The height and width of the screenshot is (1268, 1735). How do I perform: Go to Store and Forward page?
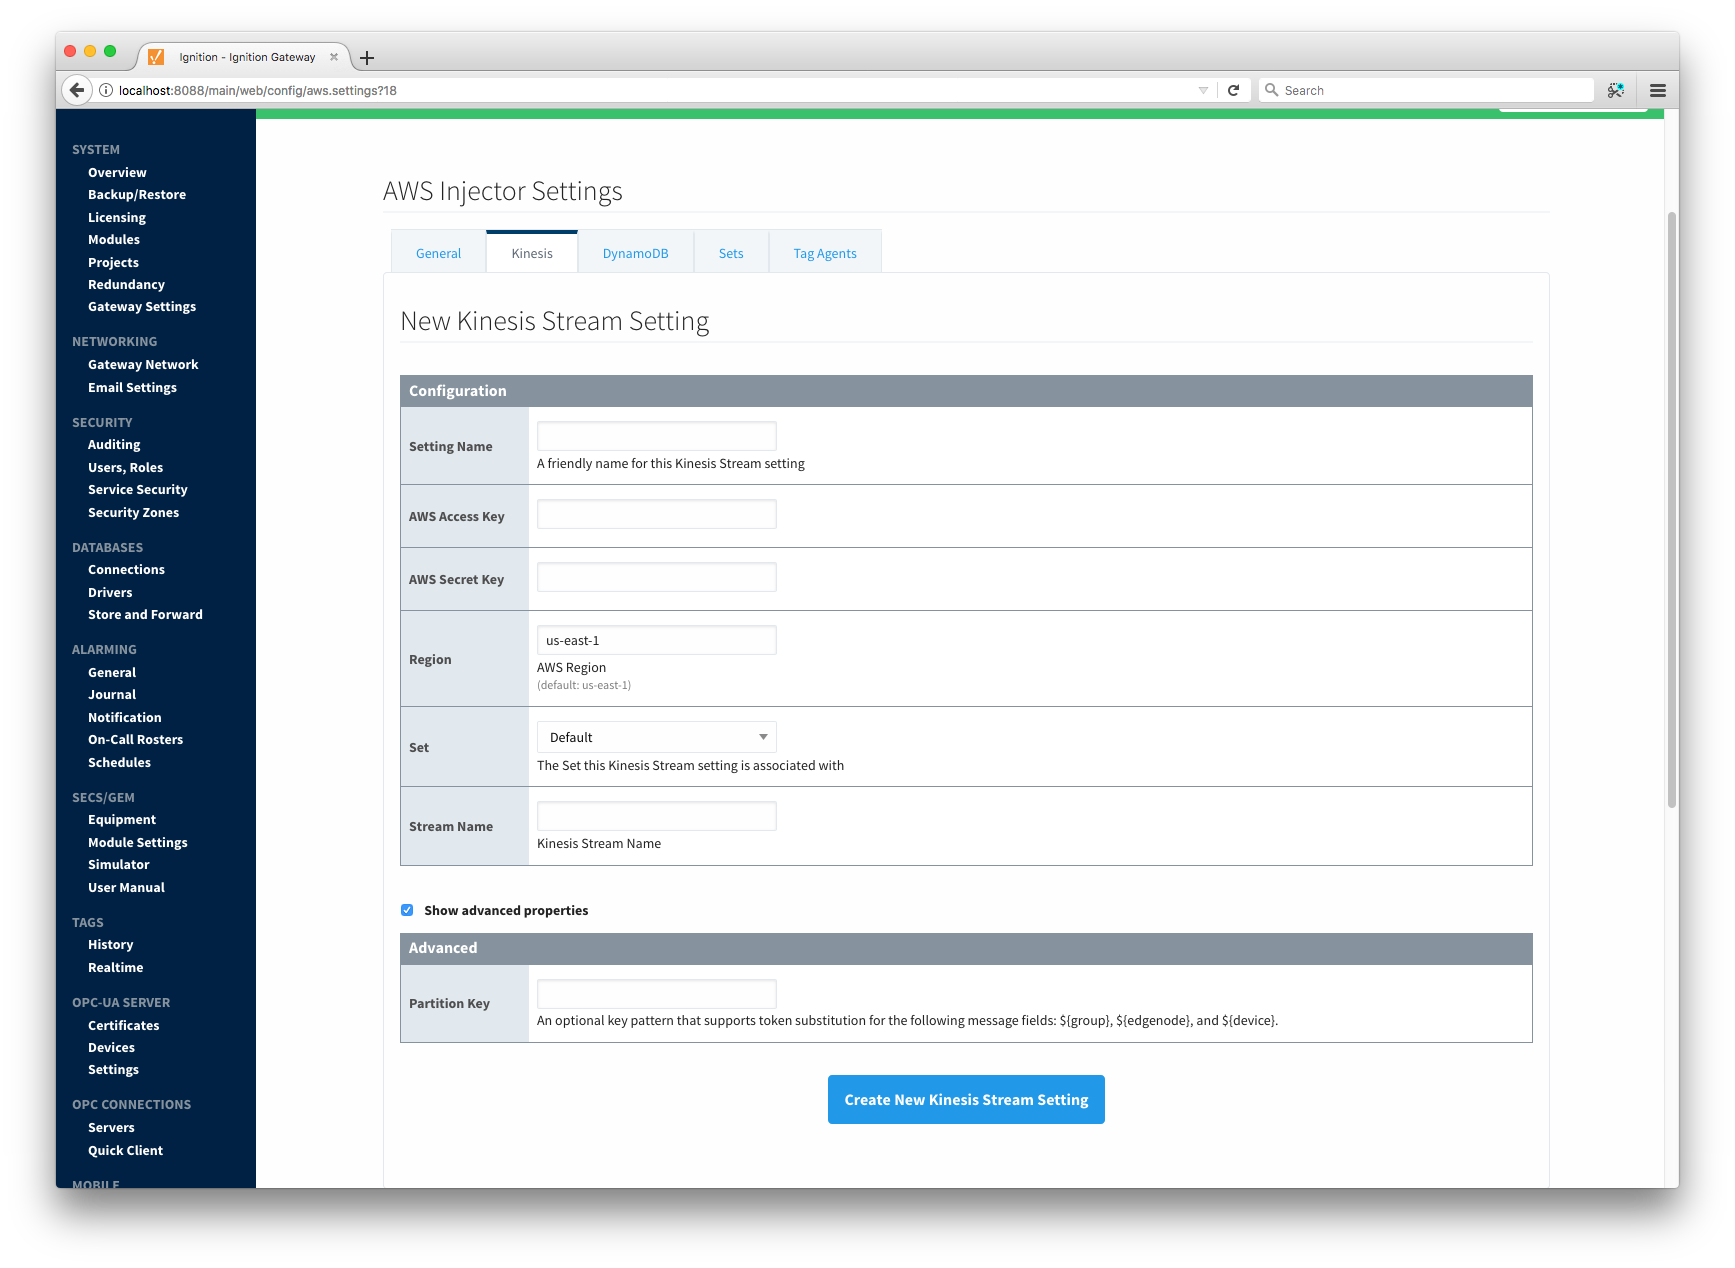pos(145,615)
